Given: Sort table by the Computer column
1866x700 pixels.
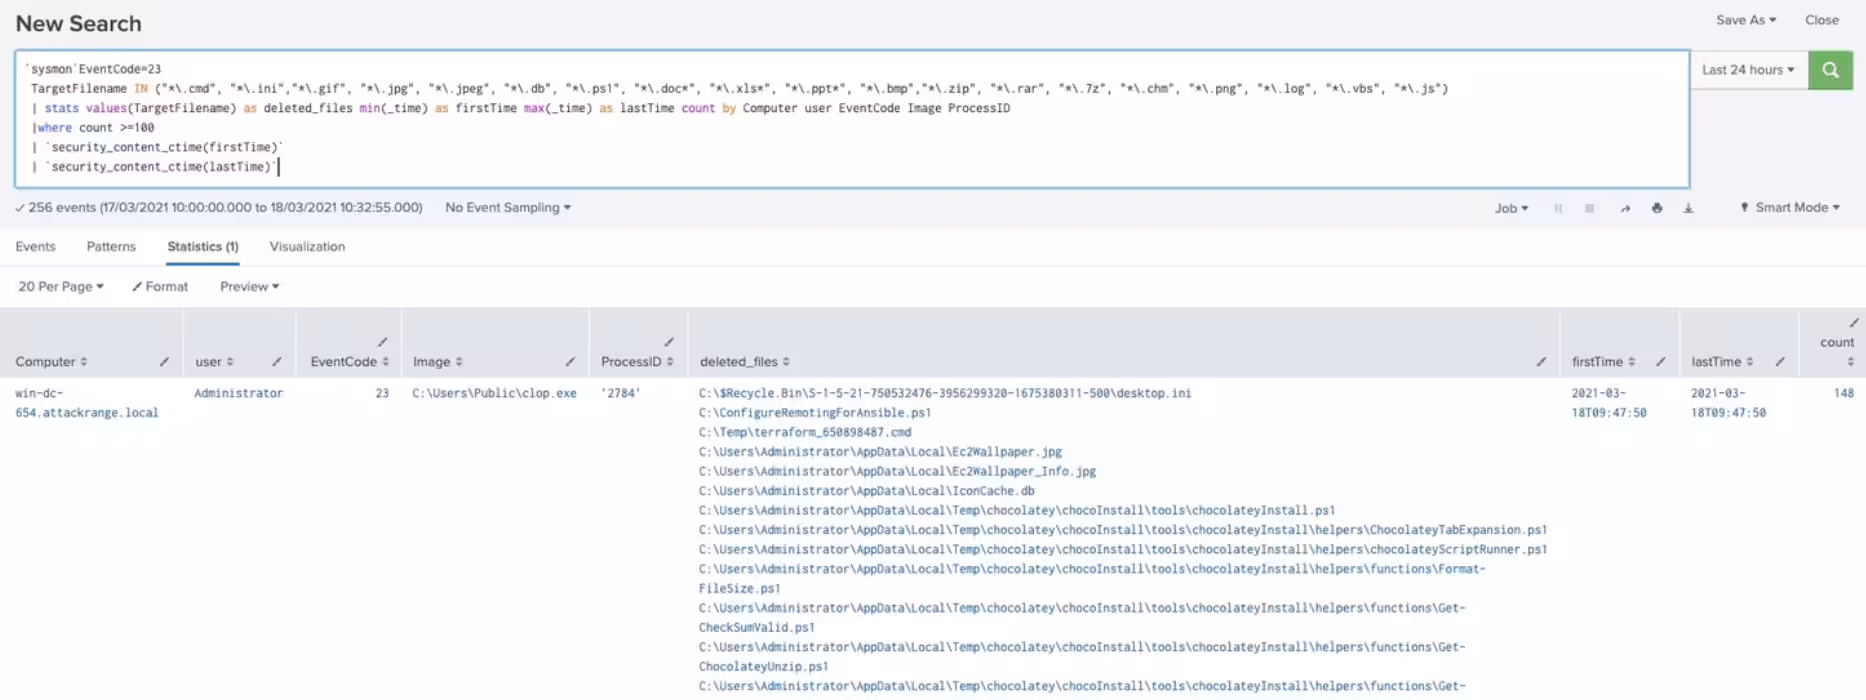Looking at the screenshot, I should (x=51, y=362).
